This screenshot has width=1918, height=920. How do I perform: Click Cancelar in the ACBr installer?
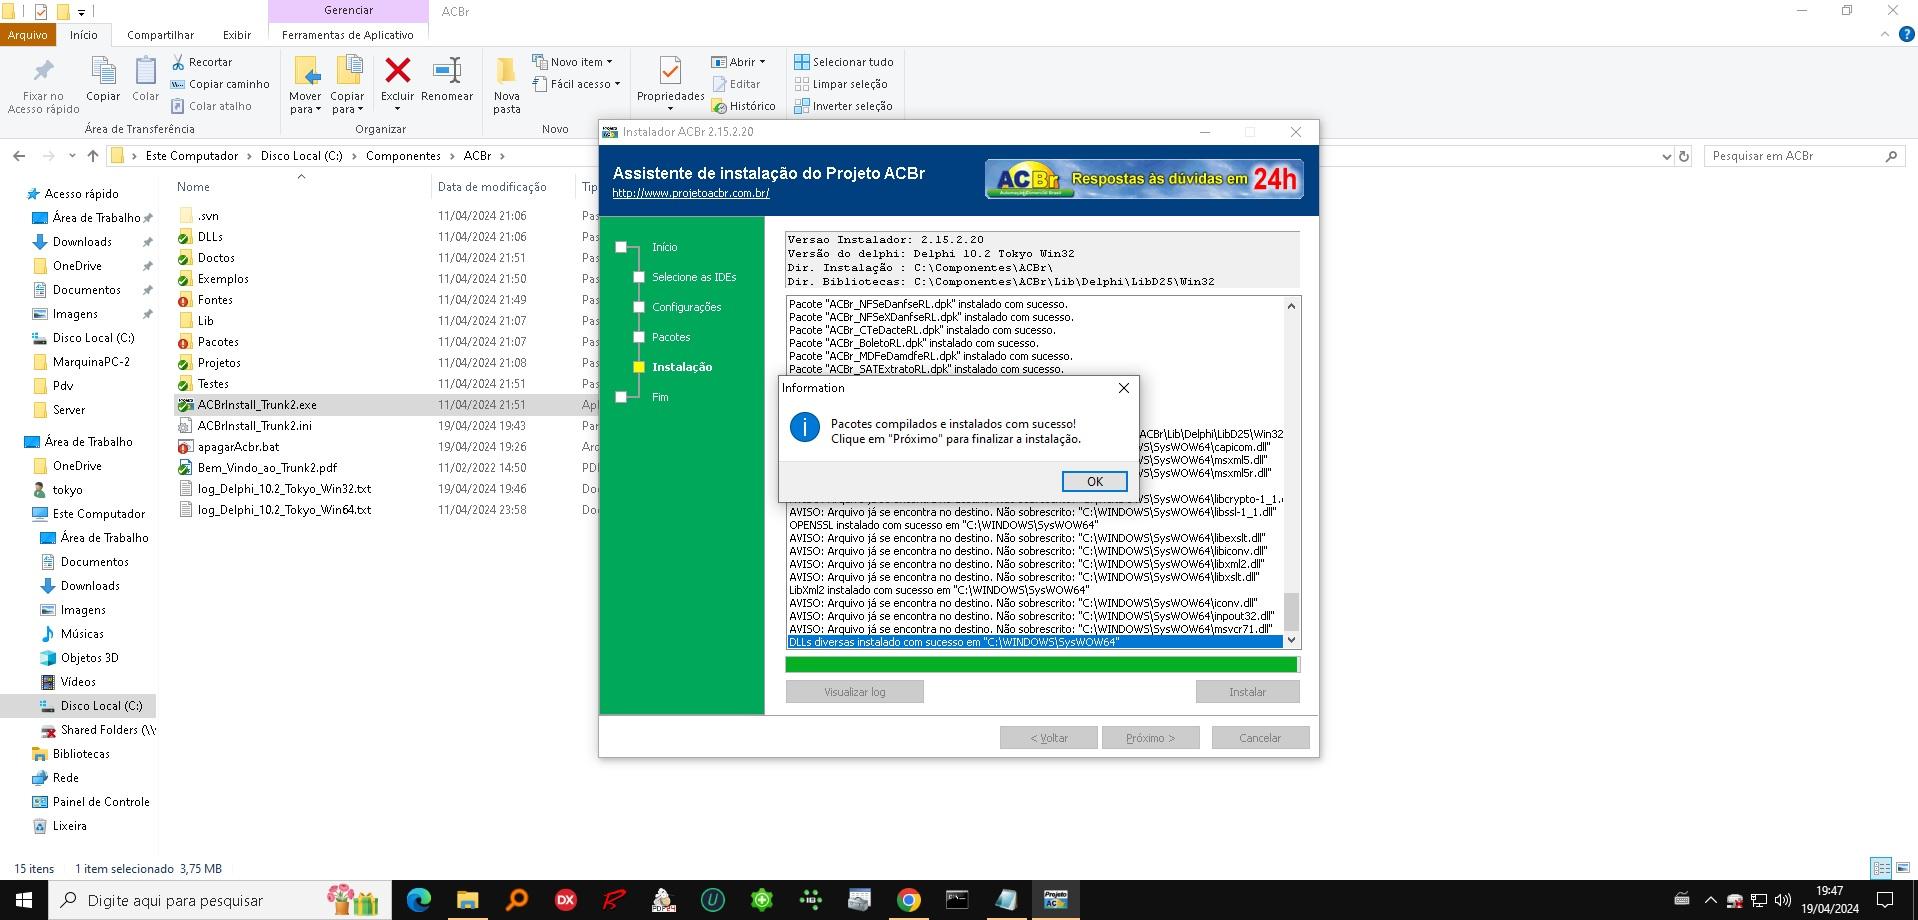coord(1260,738)
